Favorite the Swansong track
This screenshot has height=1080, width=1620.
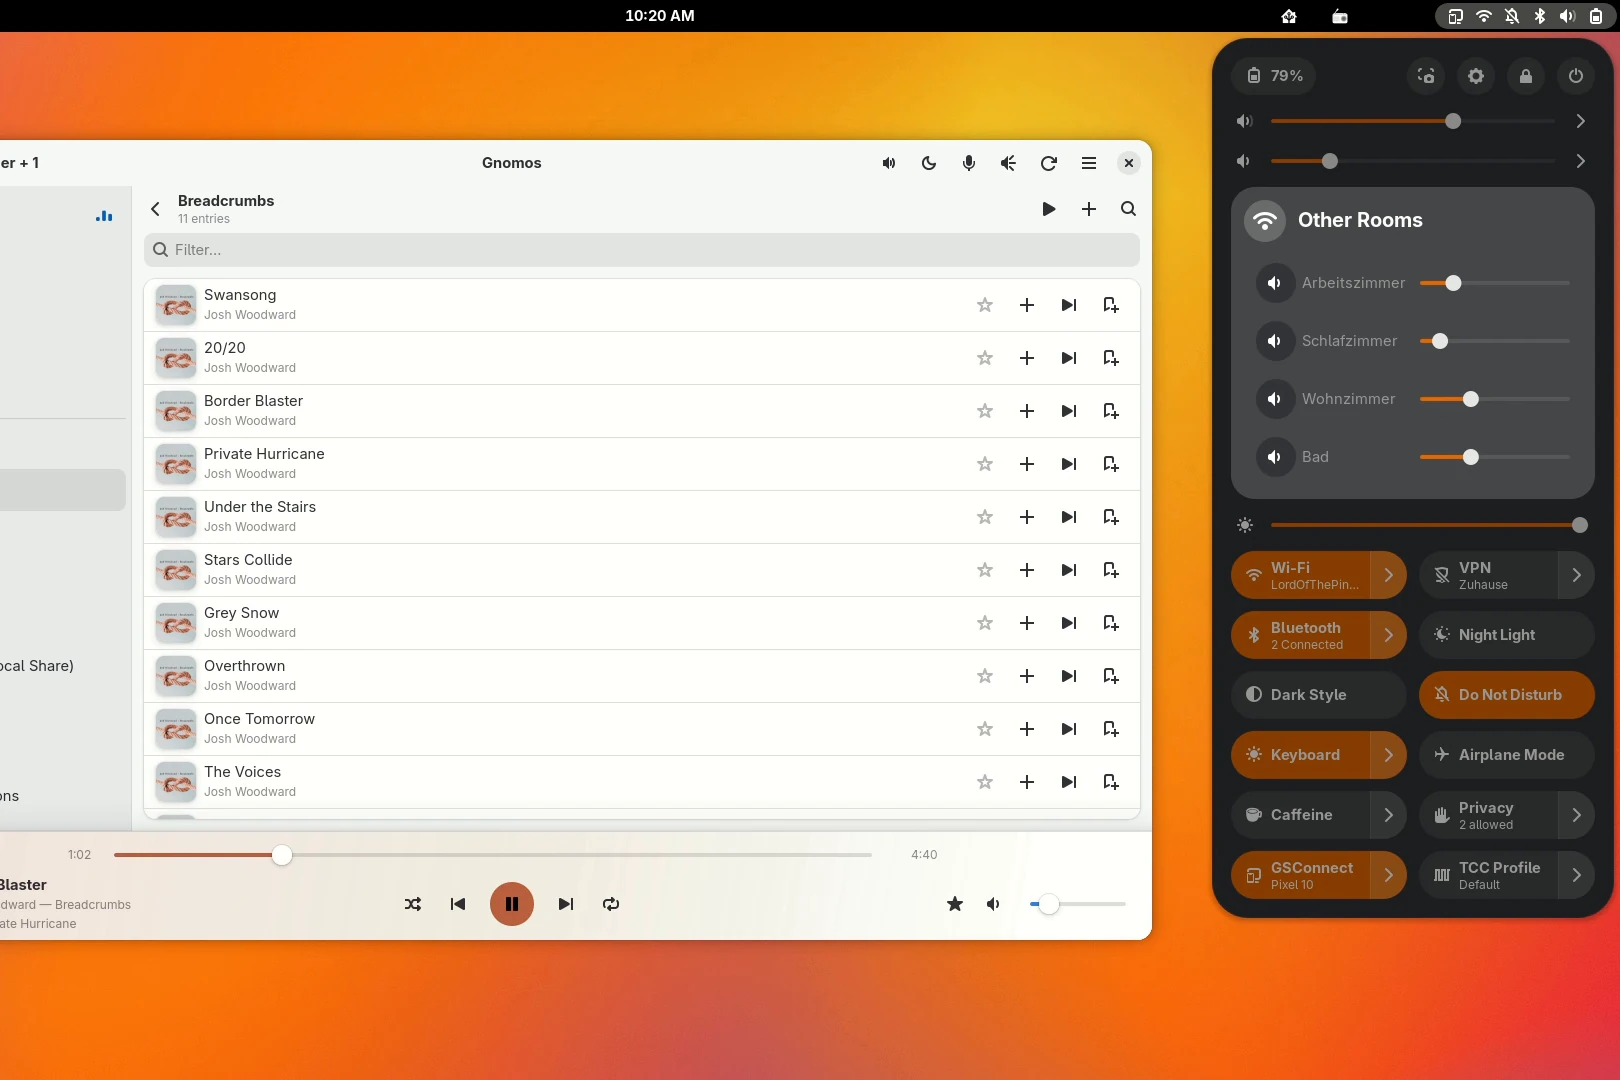[x=985, y=305]
